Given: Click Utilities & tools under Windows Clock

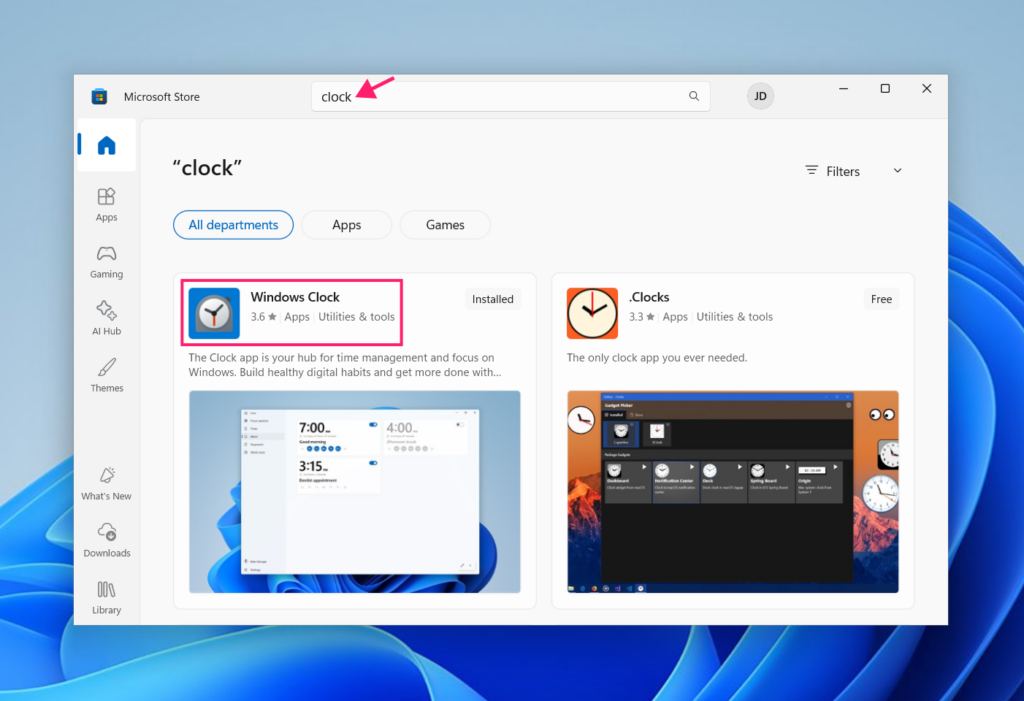Looking at the screenshot, I should (357, 317).
